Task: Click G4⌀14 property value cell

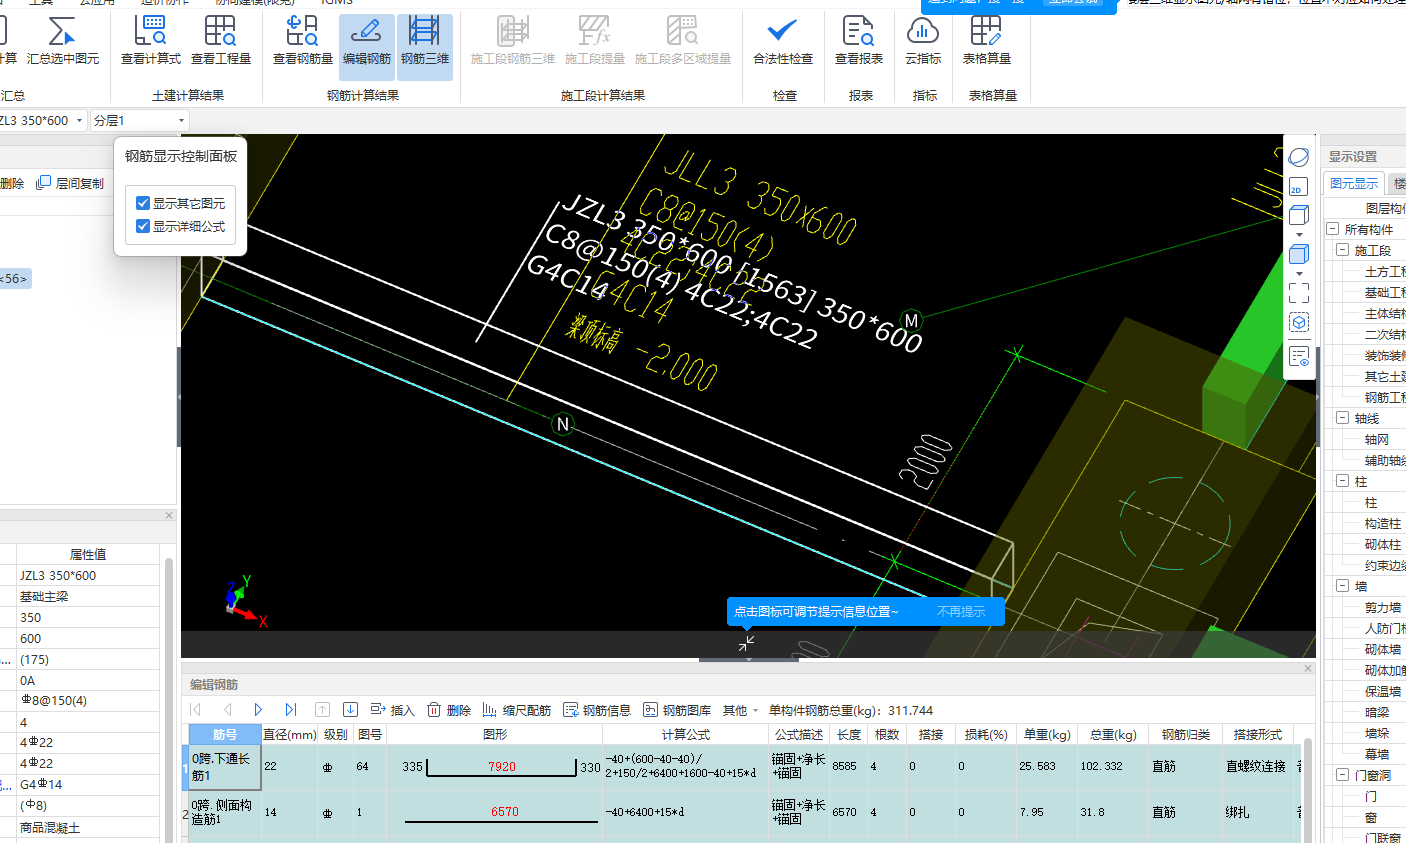Action: 88,784
